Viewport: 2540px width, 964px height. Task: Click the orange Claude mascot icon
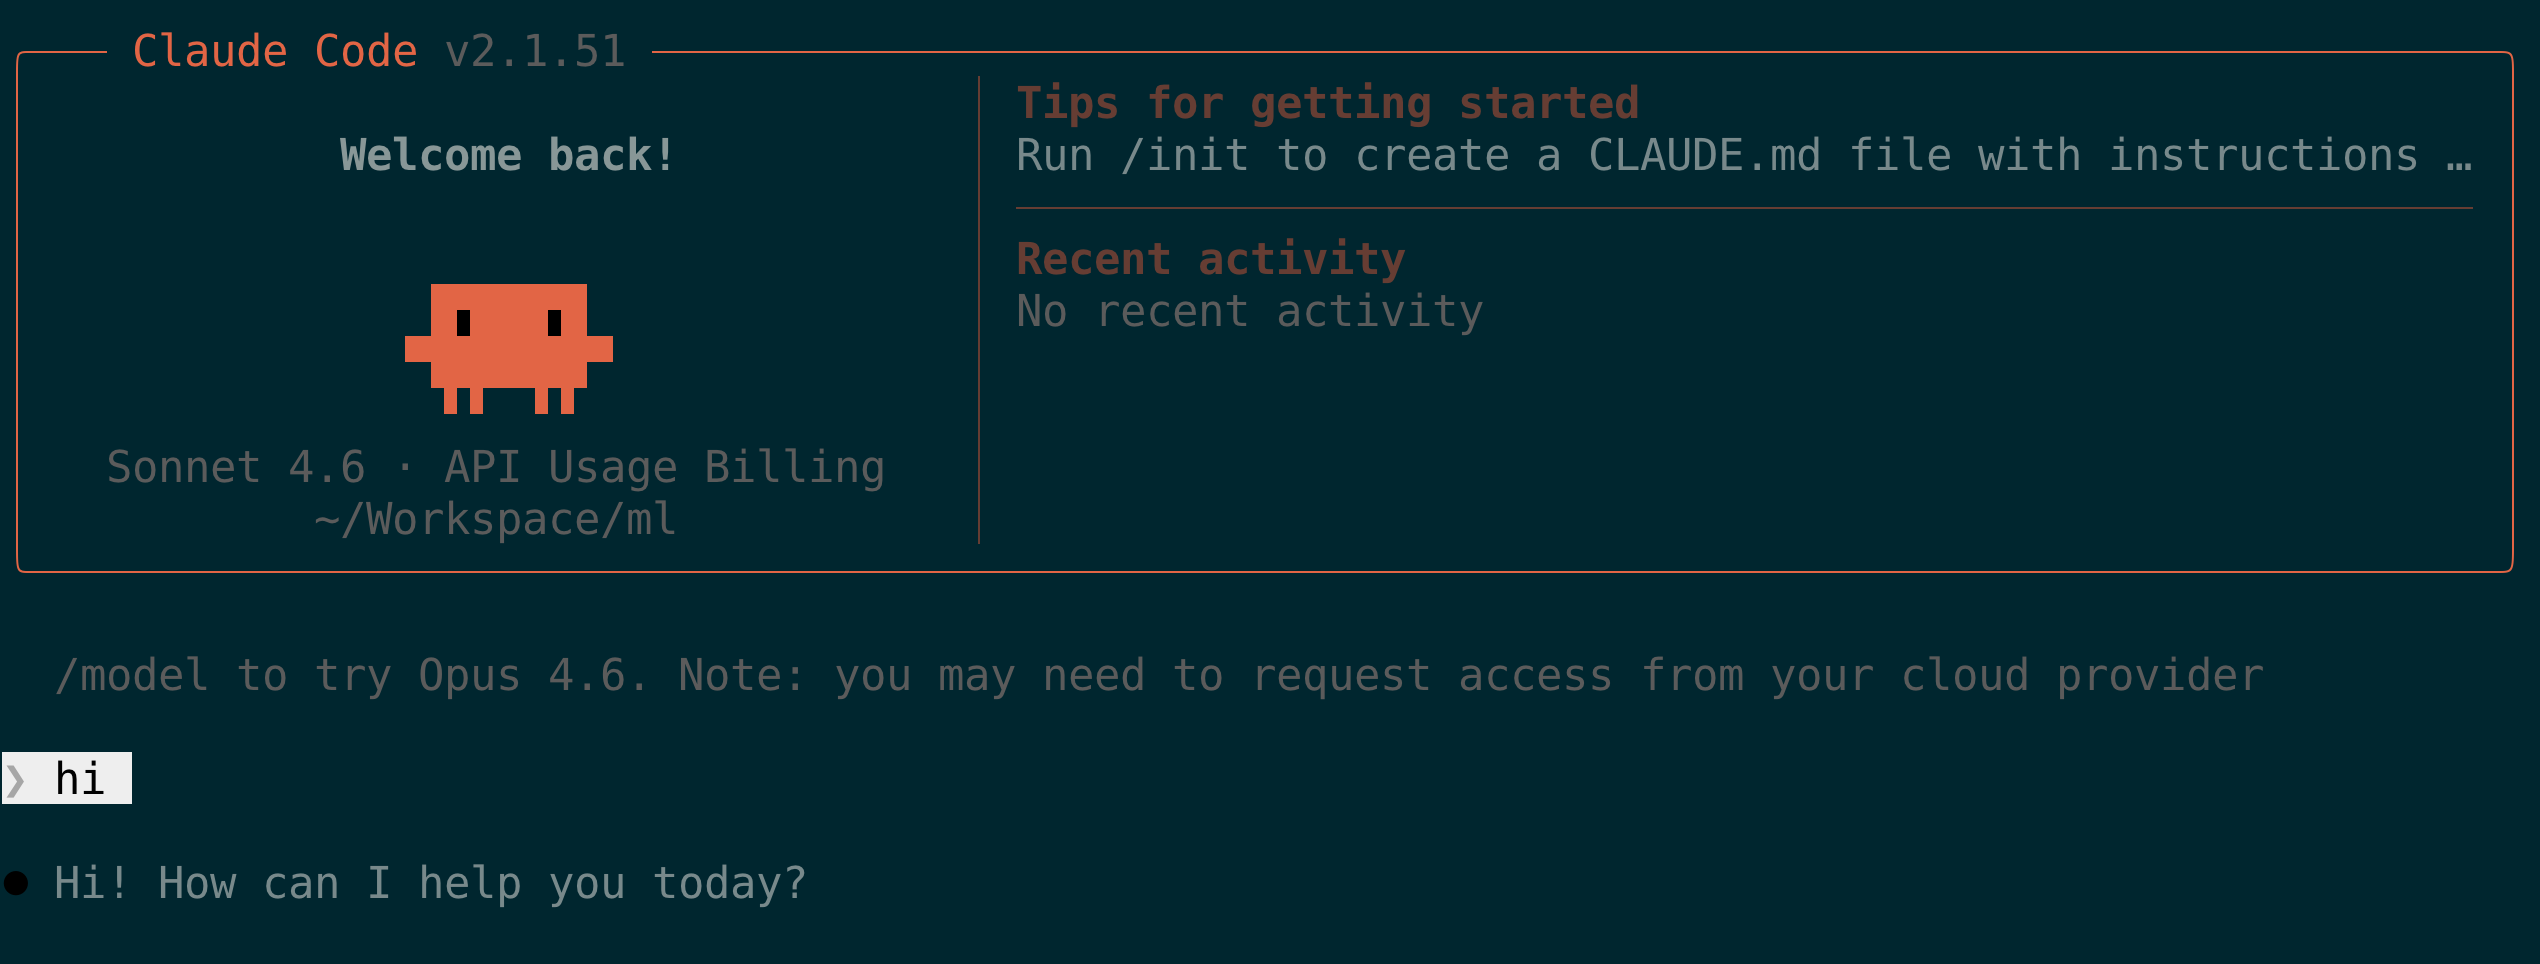coord(508,346)
